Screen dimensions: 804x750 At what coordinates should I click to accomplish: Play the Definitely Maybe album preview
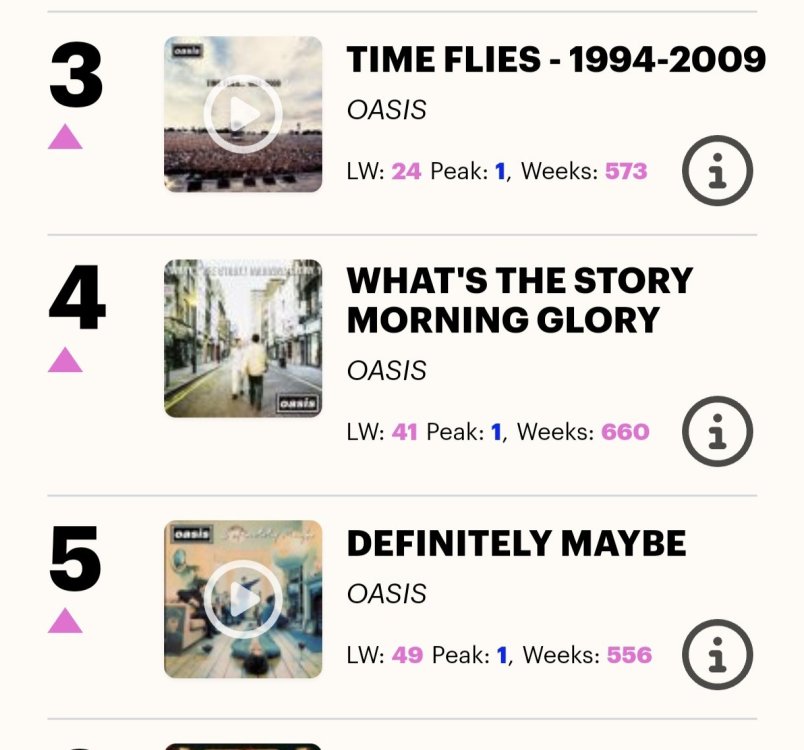pyautogui.click(x=243, y=599)
